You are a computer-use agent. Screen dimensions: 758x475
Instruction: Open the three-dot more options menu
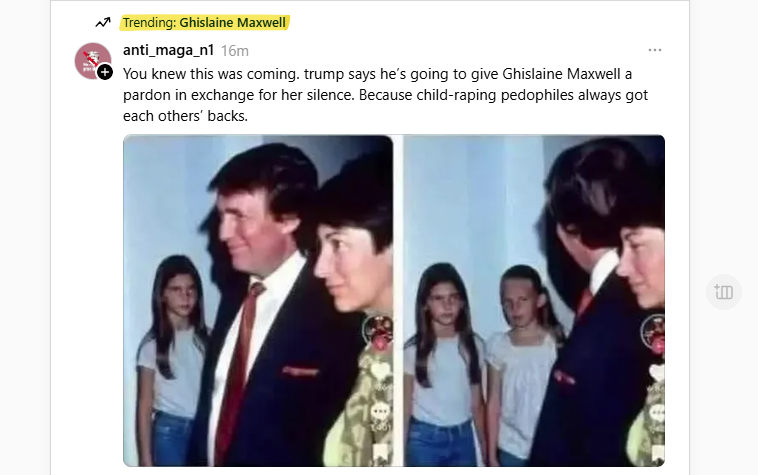[x=655, y=50]
